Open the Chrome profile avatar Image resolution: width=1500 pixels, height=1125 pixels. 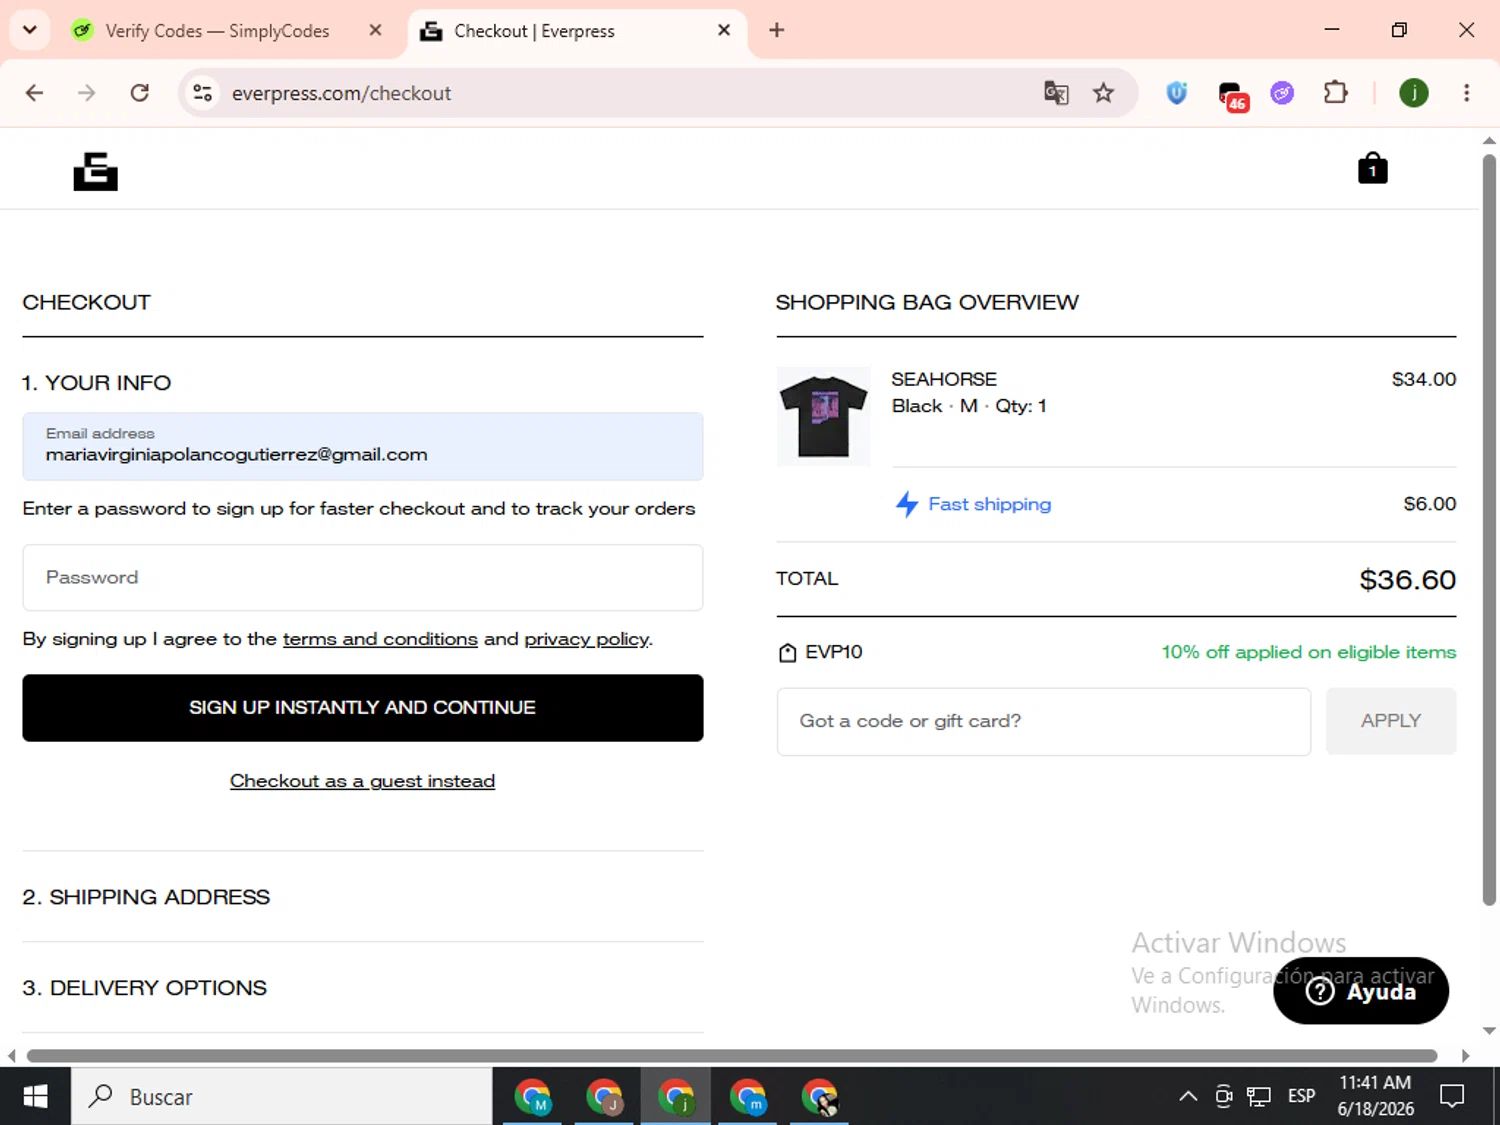pyautogui.click(x=1413, y=93)
